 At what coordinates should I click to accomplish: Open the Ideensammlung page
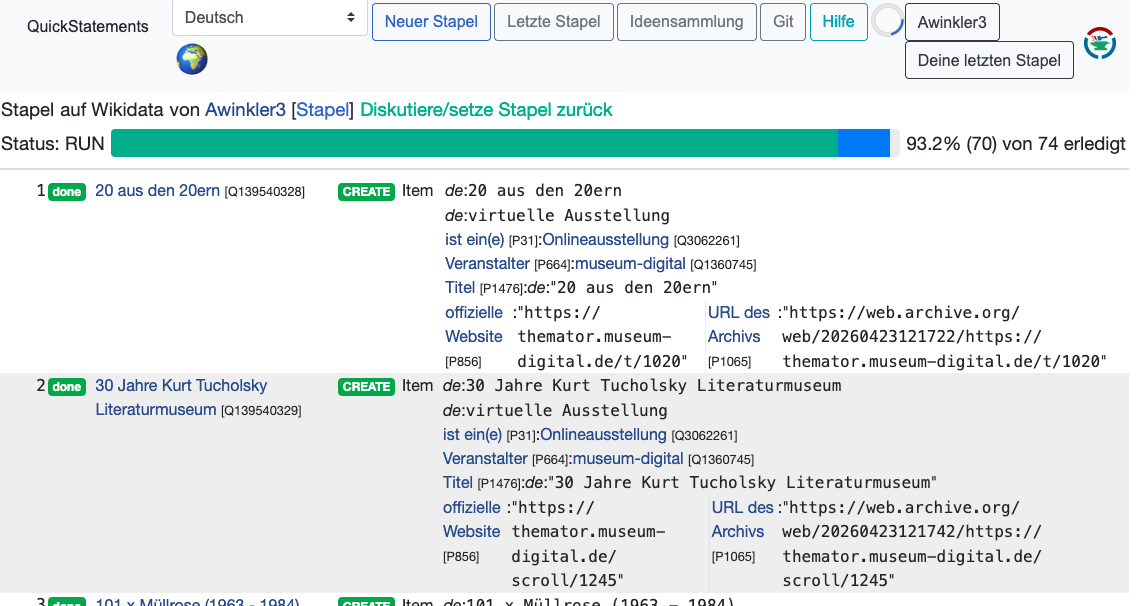(686, 22)
